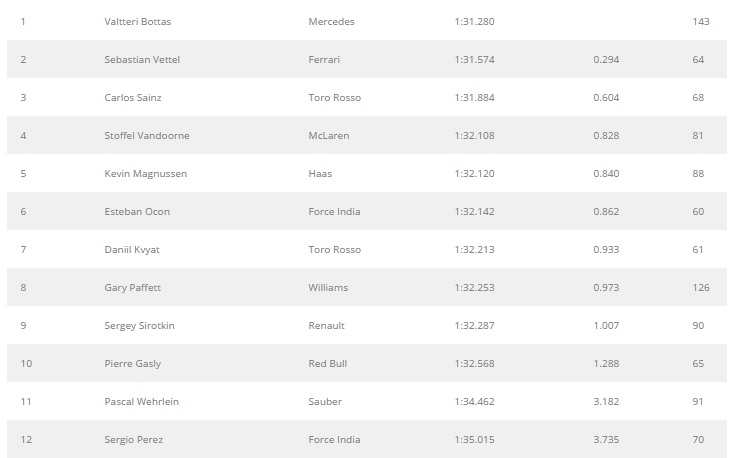Image resolution: width=740 pixels, height=458 pixels.
Task: Click the Ferrari team cell
Action: [x=324, y=59]
